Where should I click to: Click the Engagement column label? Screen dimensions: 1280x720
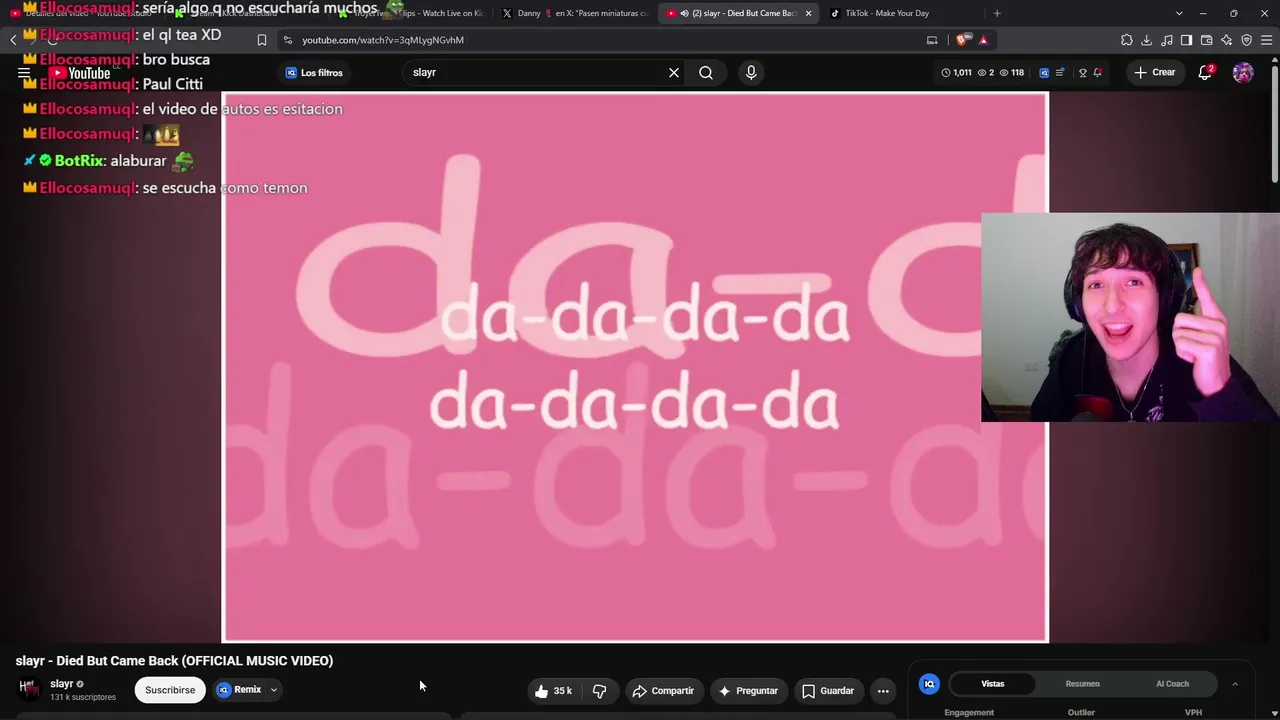969,712
